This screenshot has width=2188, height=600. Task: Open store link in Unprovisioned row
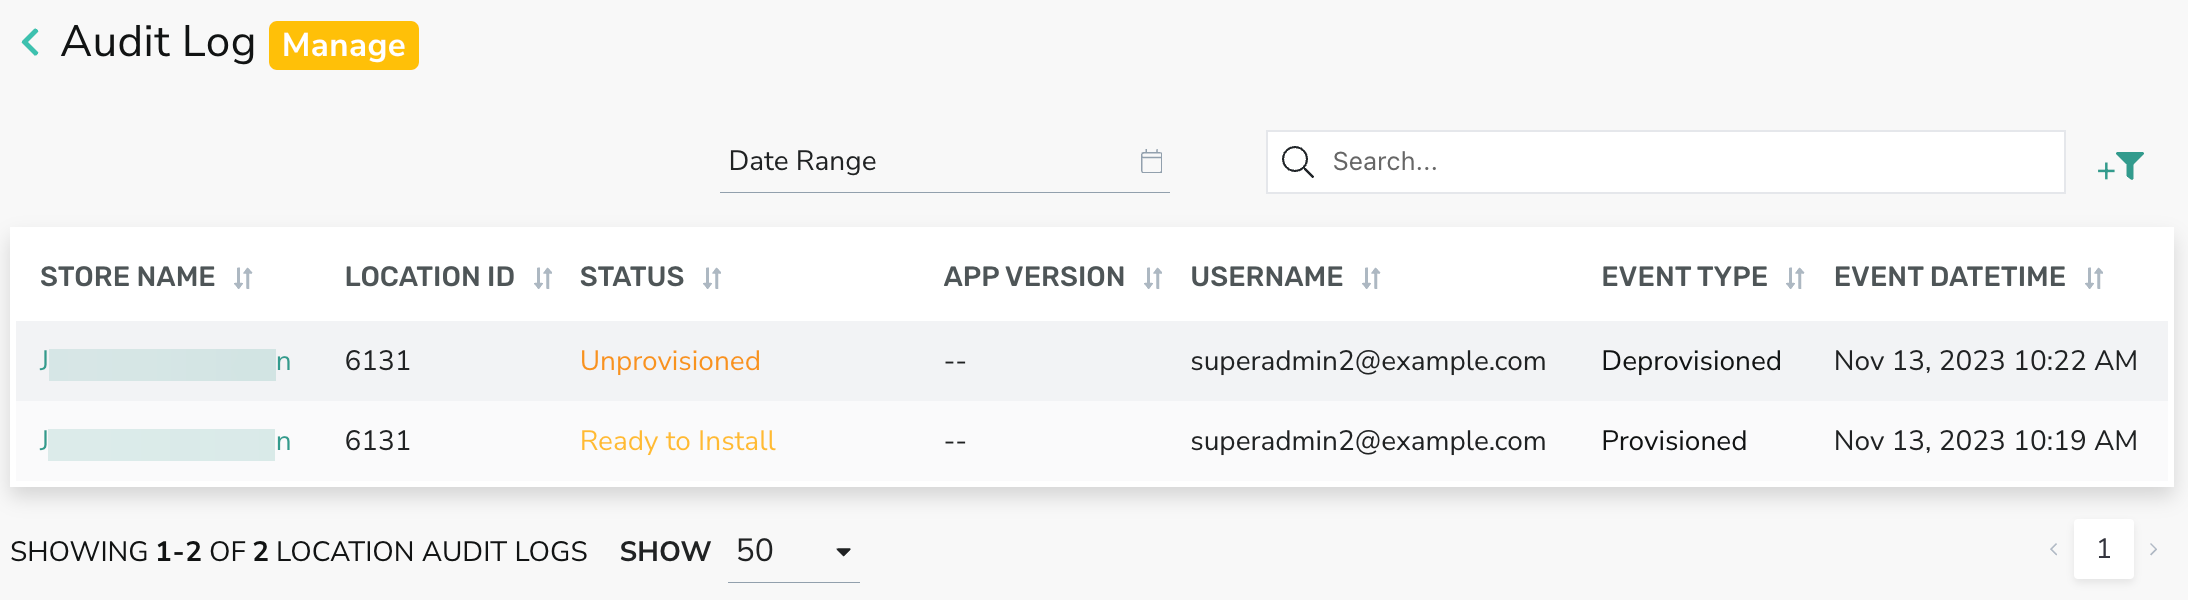pyautogui.click(x=166, y=361)
